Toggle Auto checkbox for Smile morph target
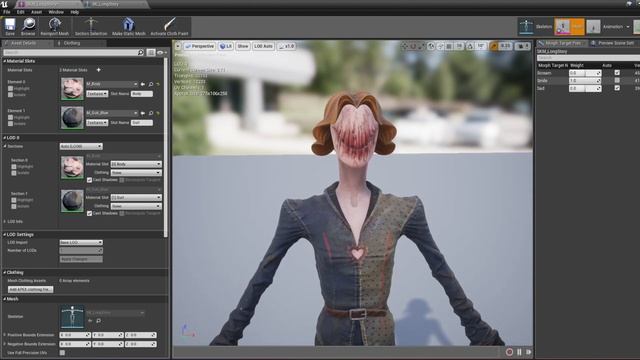640x360 pixels. [617, 80]
